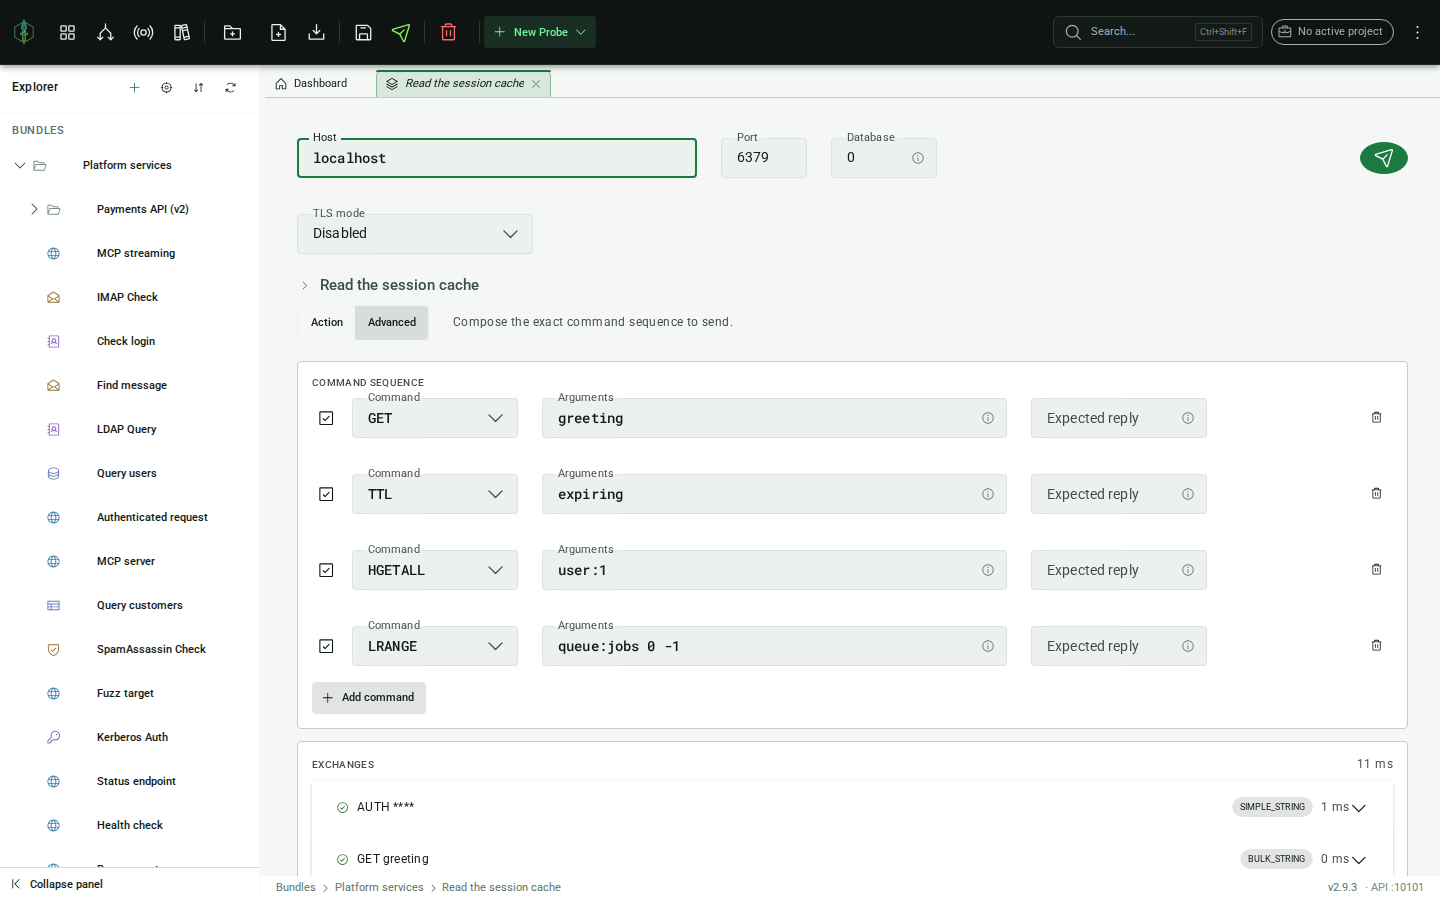Screen dimensions: 1440x900
Task: Open the IMAP Check probe
Action: tap(127, 297)
